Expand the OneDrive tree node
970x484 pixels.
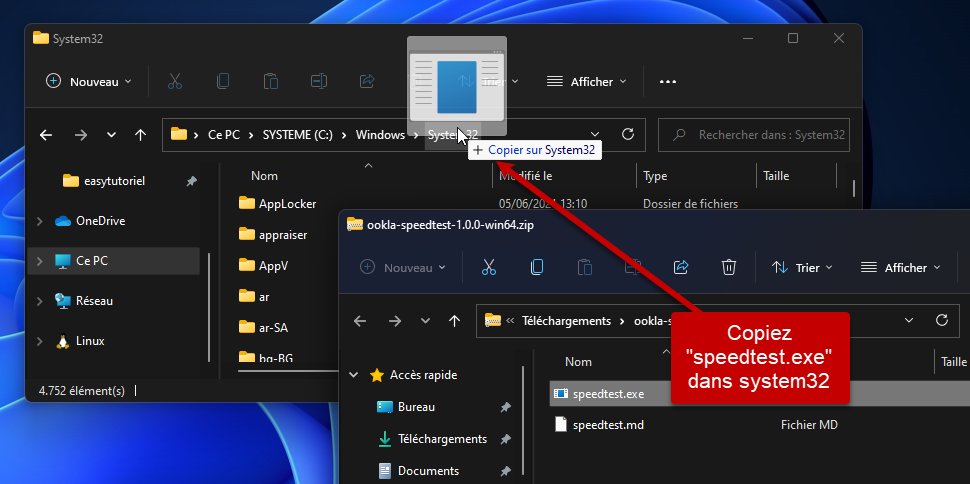pyautogui.click(x=39, y=221)
